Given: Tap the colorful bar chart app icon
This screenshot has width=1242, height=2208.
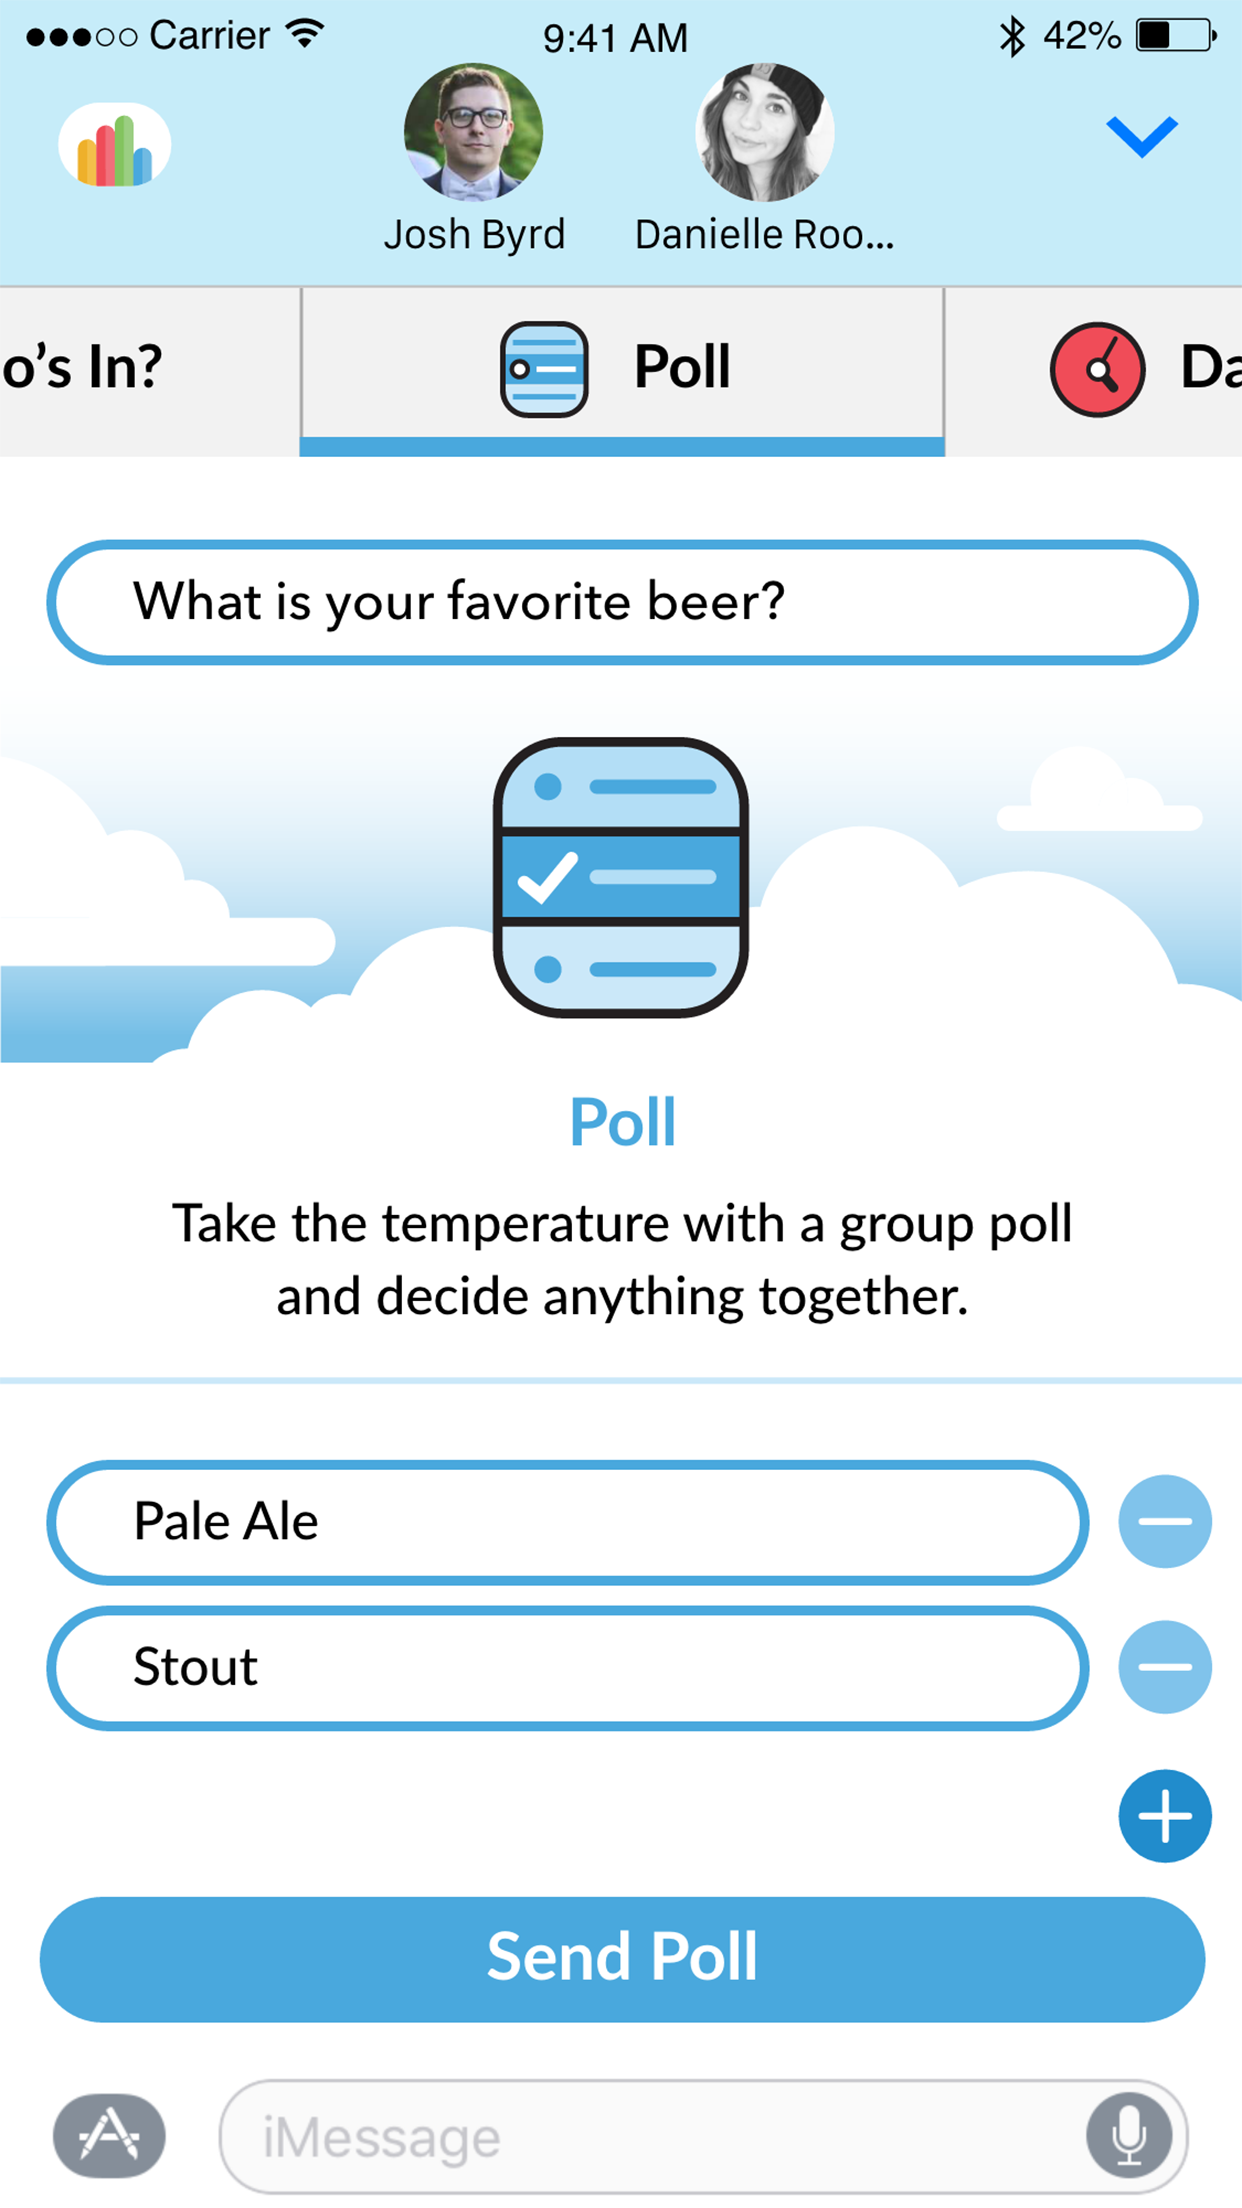Looking at the screenshot, I should point(114,146).
